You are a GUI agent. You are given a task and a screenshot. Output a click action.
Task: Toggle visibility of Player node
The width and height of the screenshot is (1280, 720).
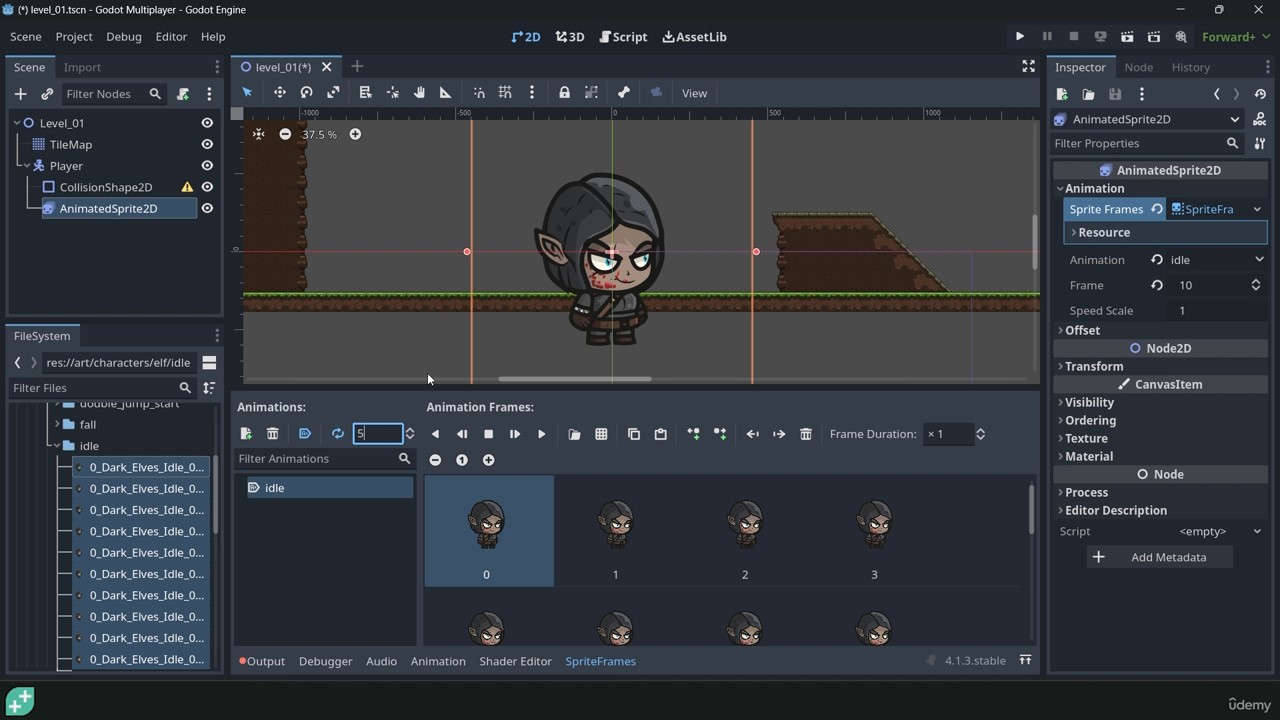207,166
